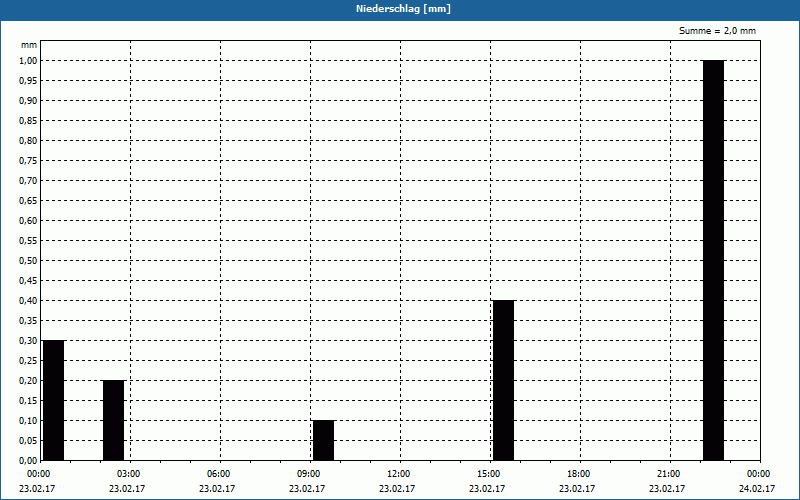
Task: Select the 0,90 y-axis value
Action: [28, 101]
